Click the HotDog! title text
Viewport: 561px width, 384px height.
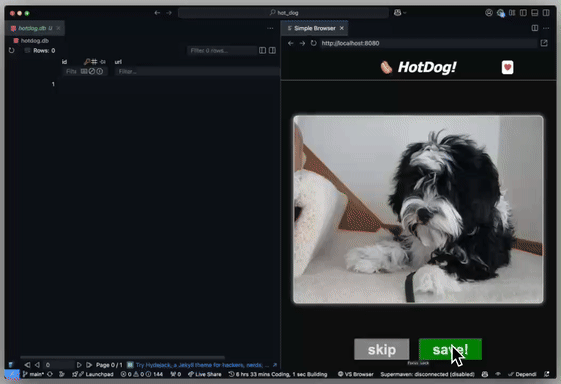coord(427,67)
